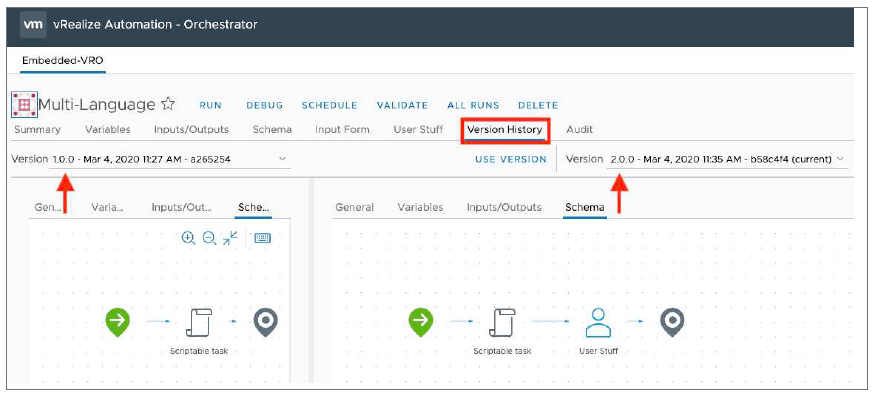
Task: Open the version 2.0.0 (current) dropdown
Action: tap(729, 159)
